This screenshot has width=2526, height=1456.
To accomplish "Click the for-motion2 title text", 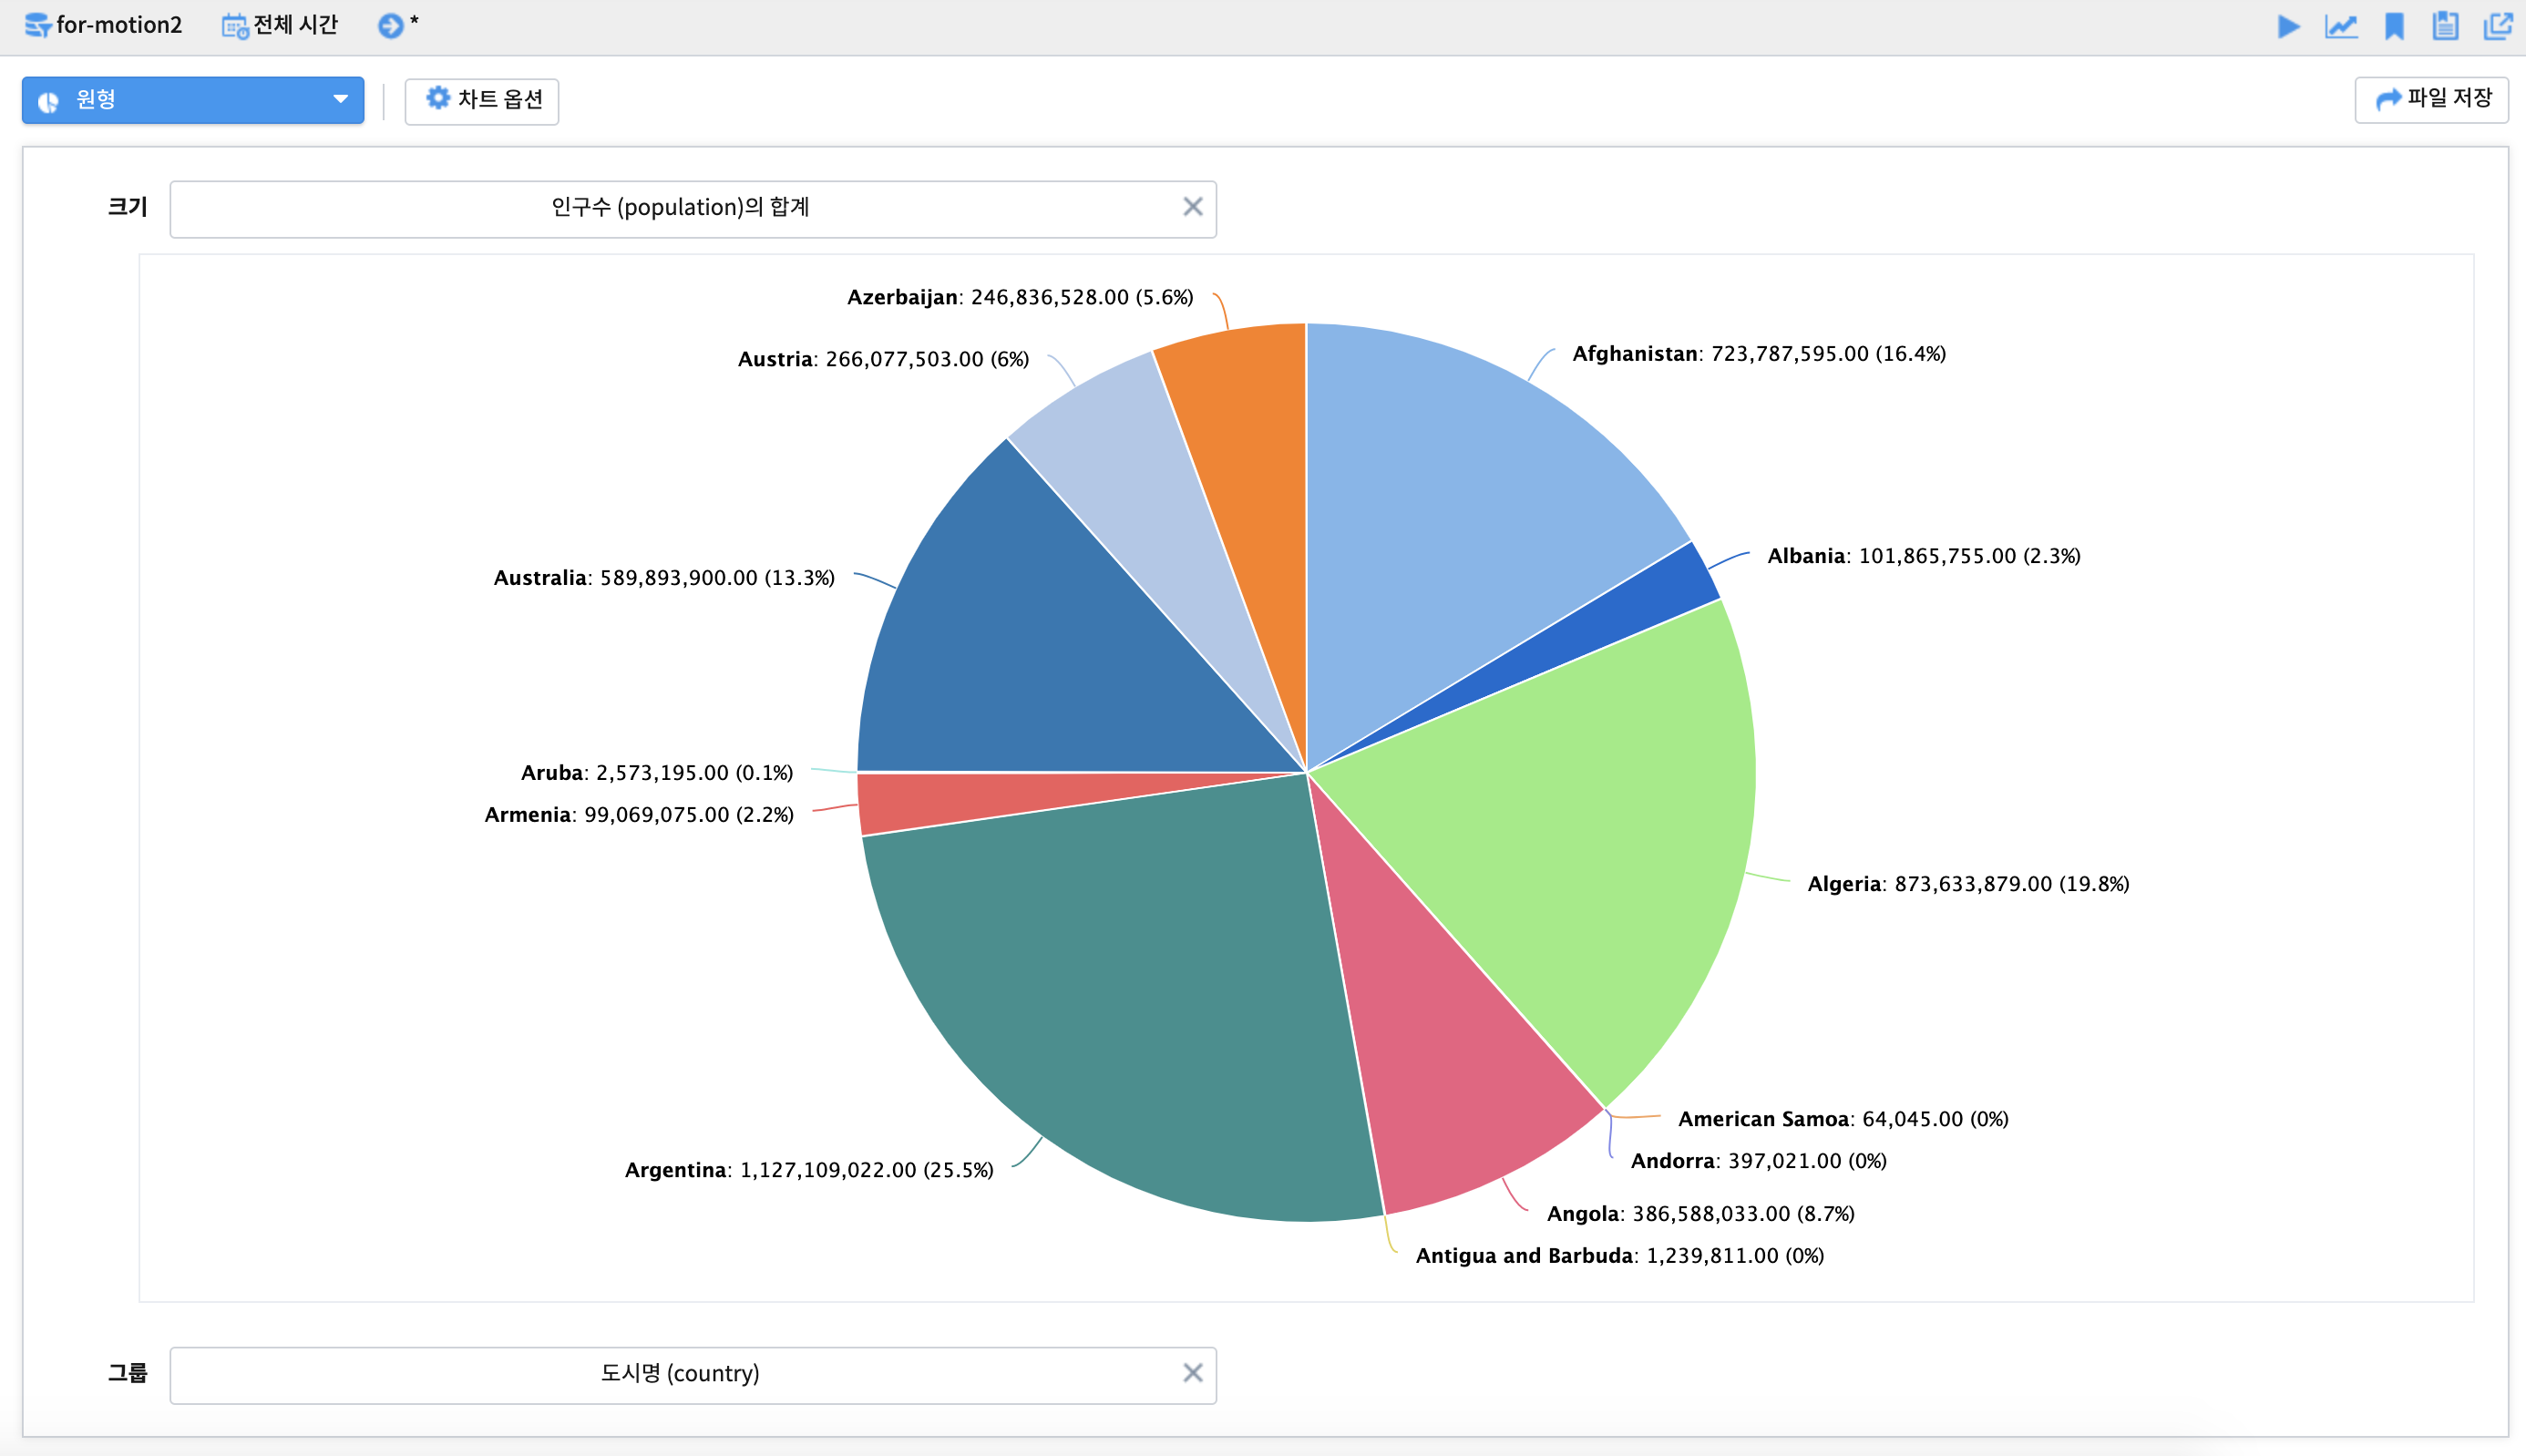I will [119, 25].
